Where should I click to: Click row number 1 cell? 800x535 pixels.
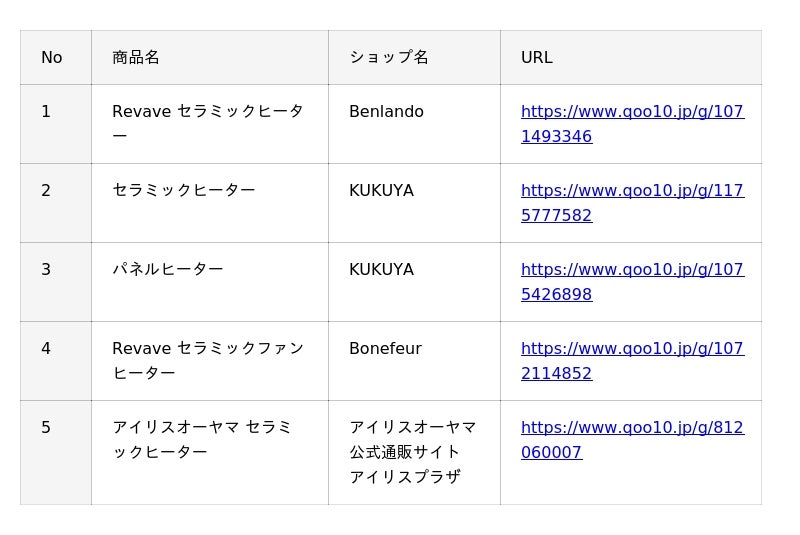[x=46, y=112]
